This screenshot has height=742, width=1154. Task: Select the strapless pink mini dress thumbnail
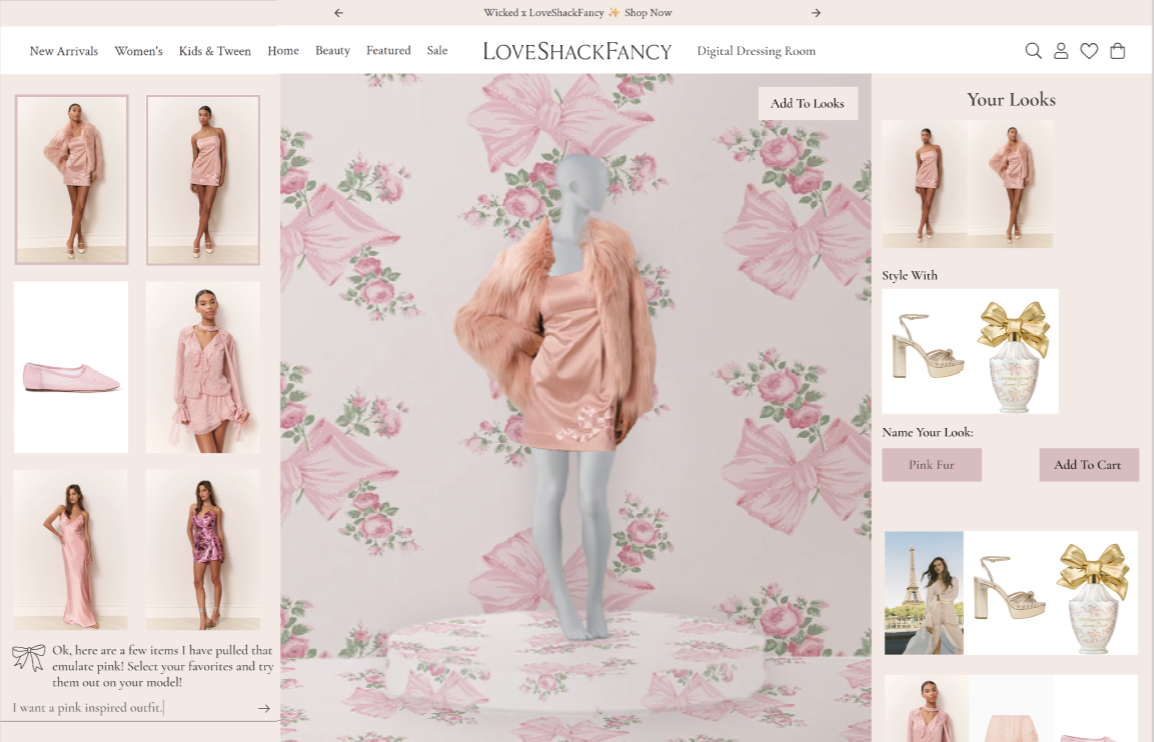click(203, 180)
